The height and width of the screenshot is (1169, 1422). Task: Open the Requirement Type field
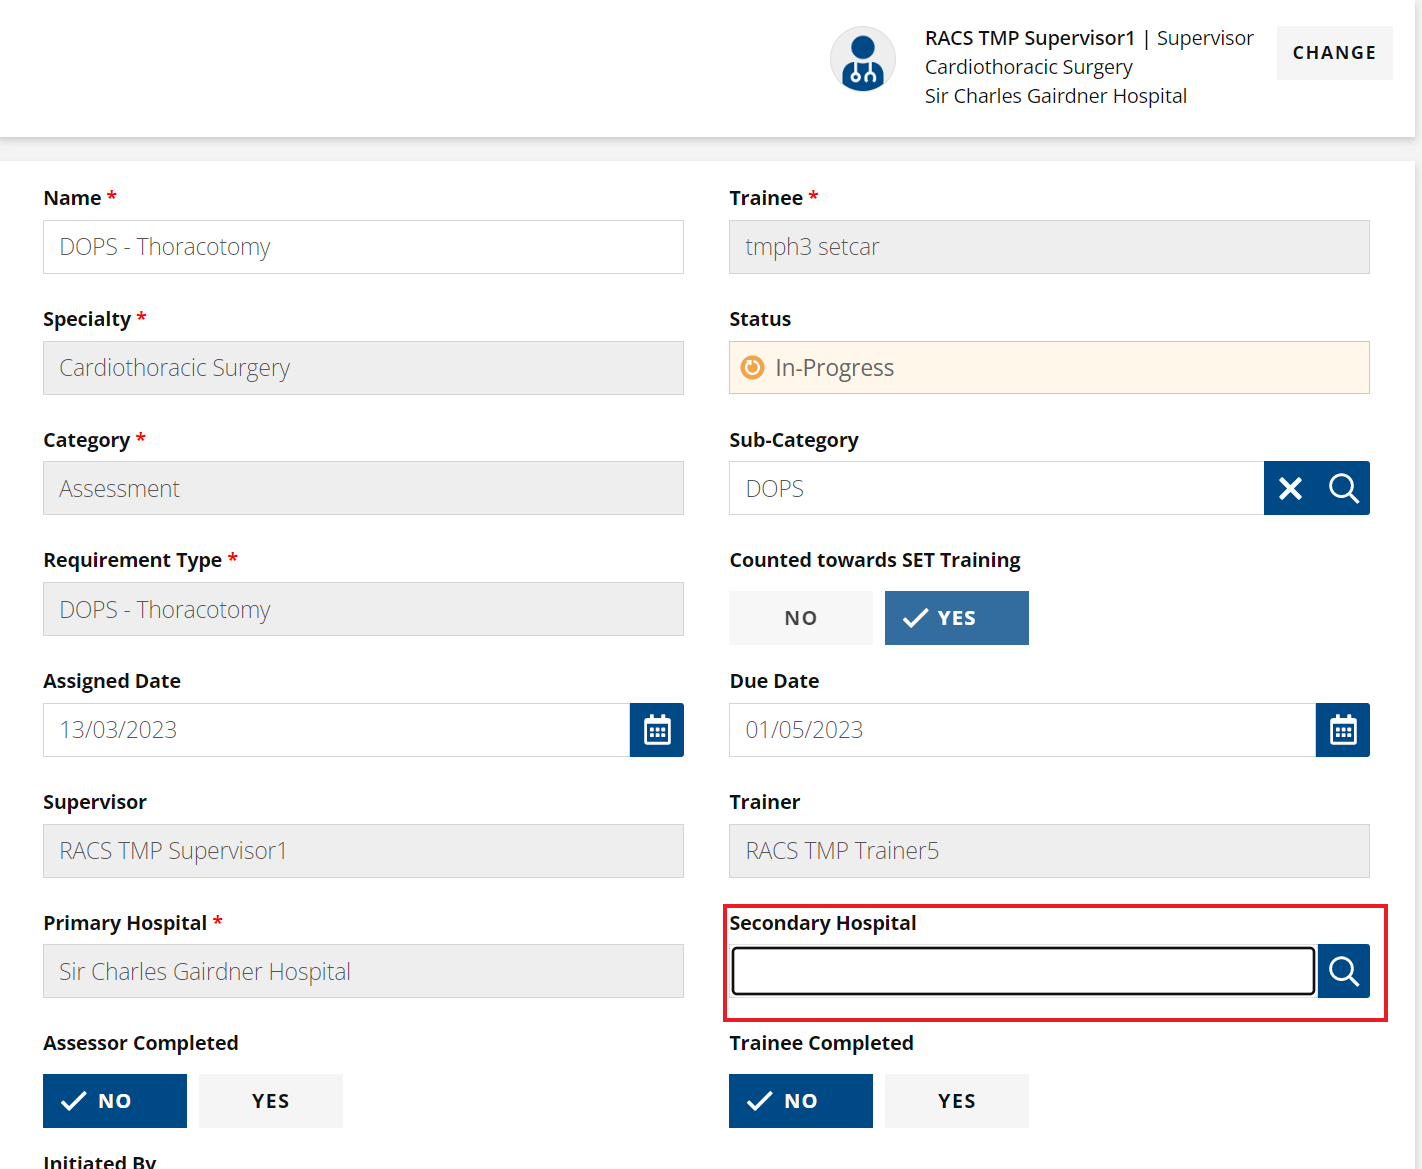click(363, 609)
